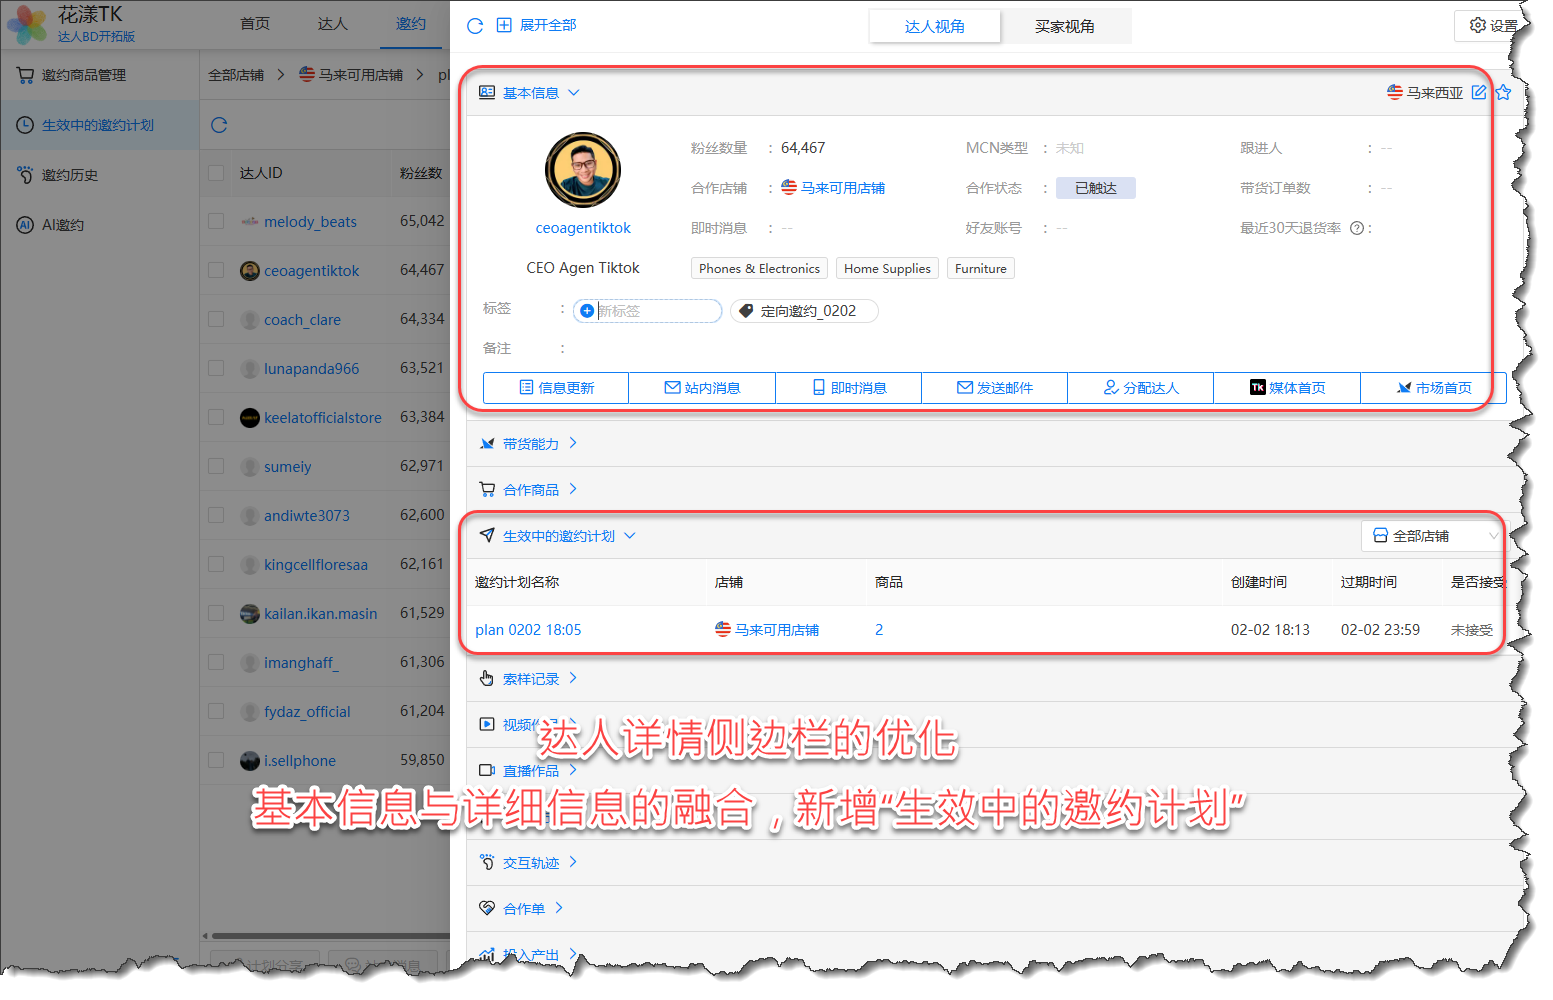This screenshot has width=1553, height=1000.
Task: Expand the 带货能力 section
Action: click(x=530, y=444)
